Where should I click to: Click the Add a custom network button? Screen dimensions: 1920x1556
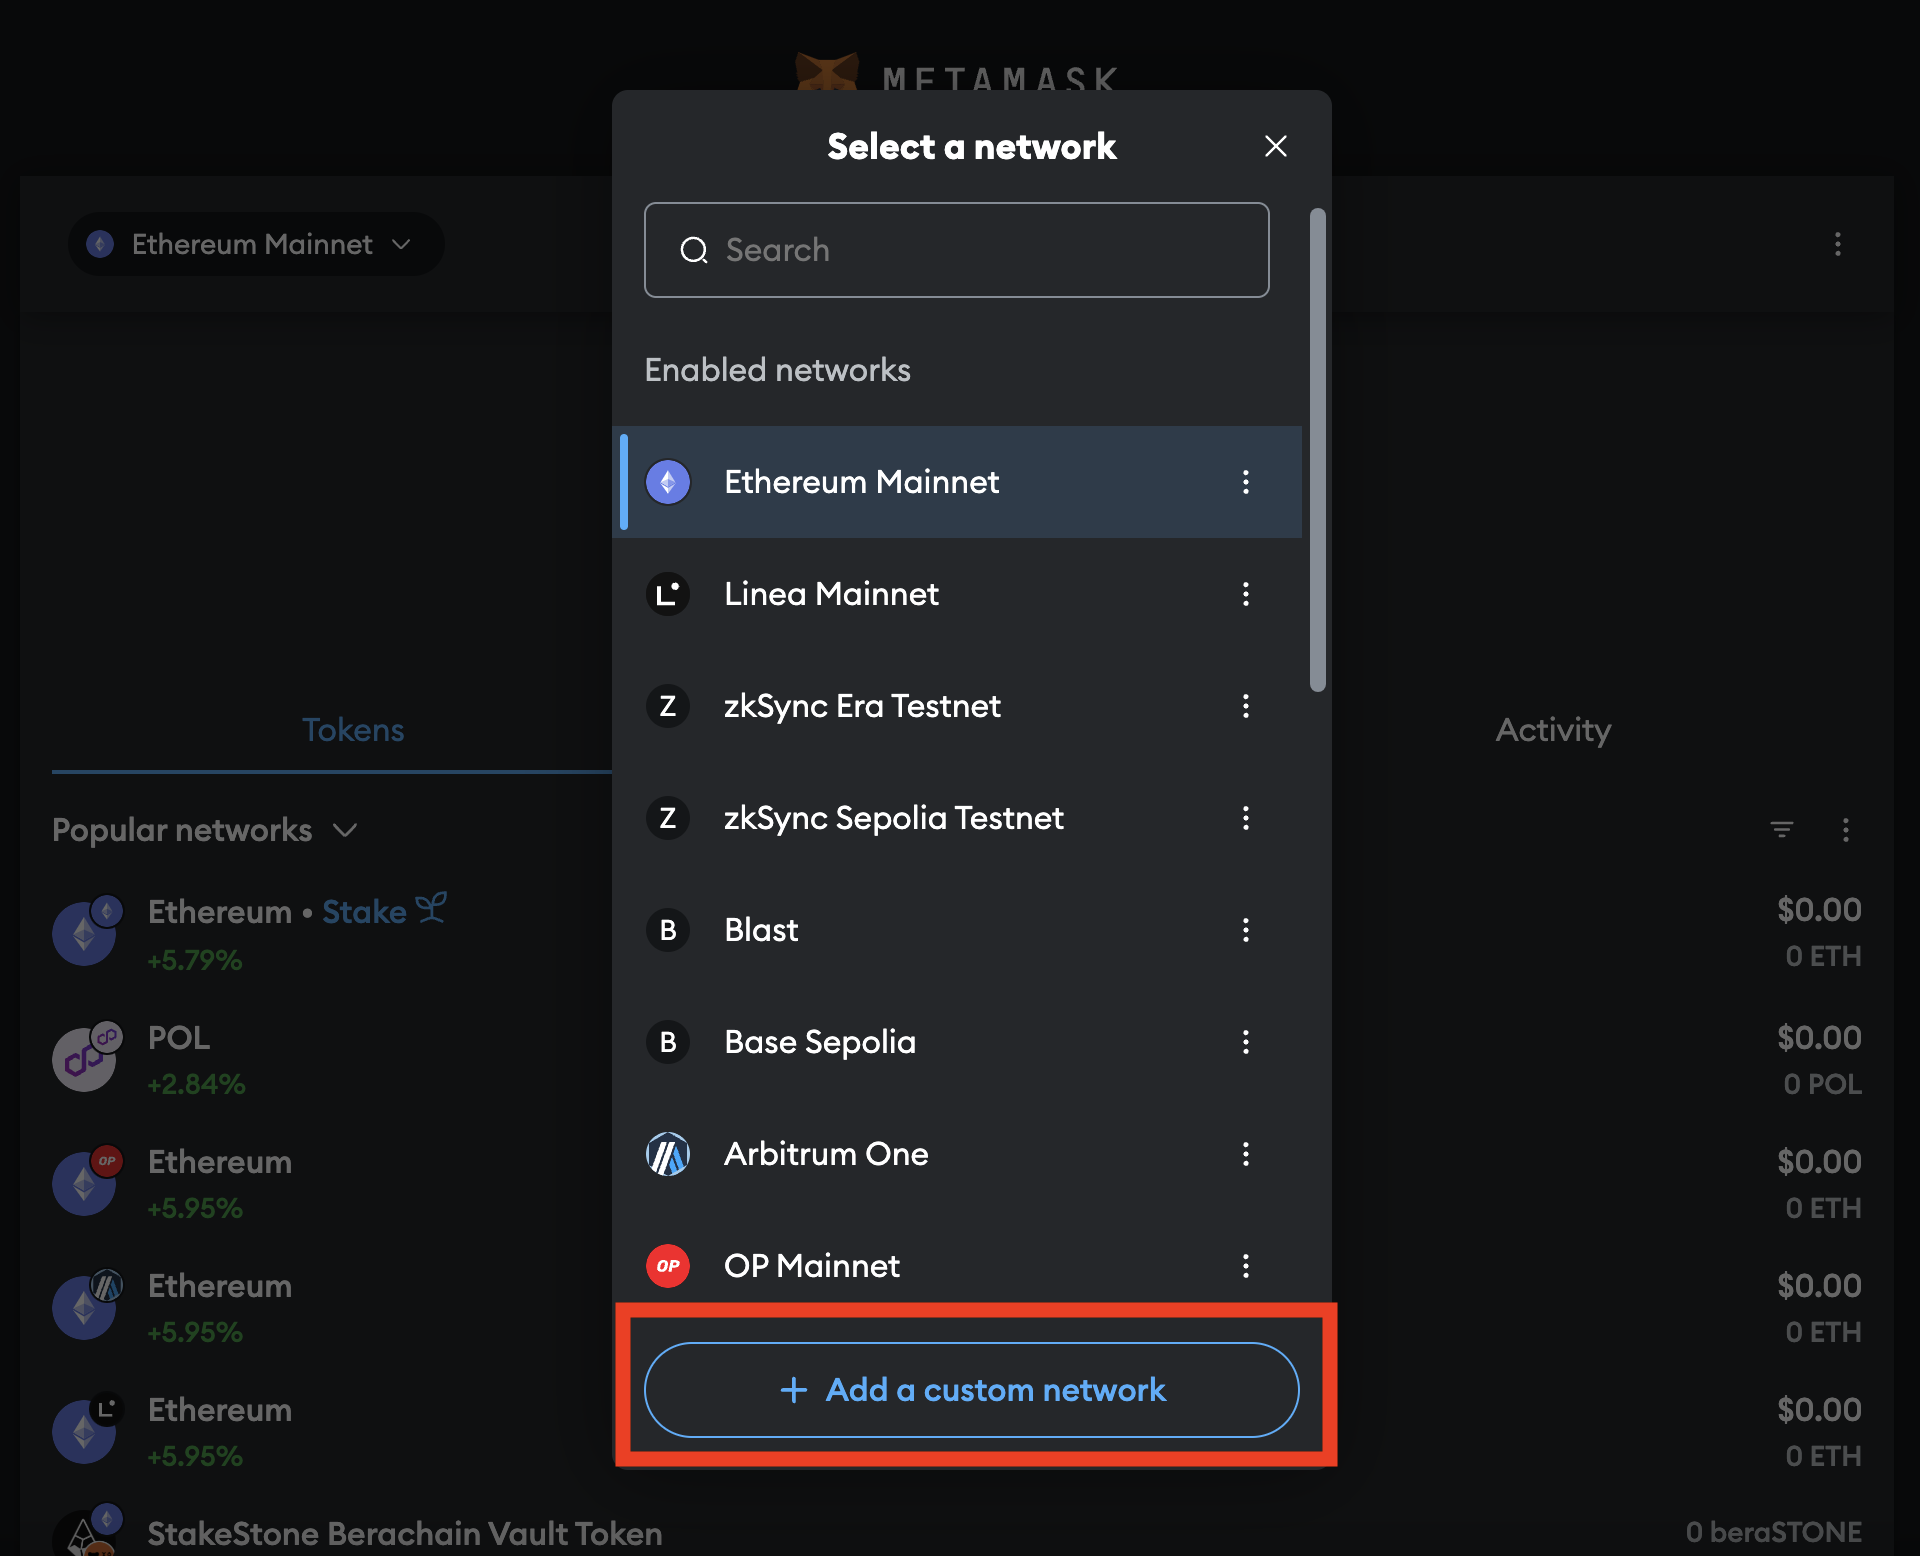tap(971, 1389)
